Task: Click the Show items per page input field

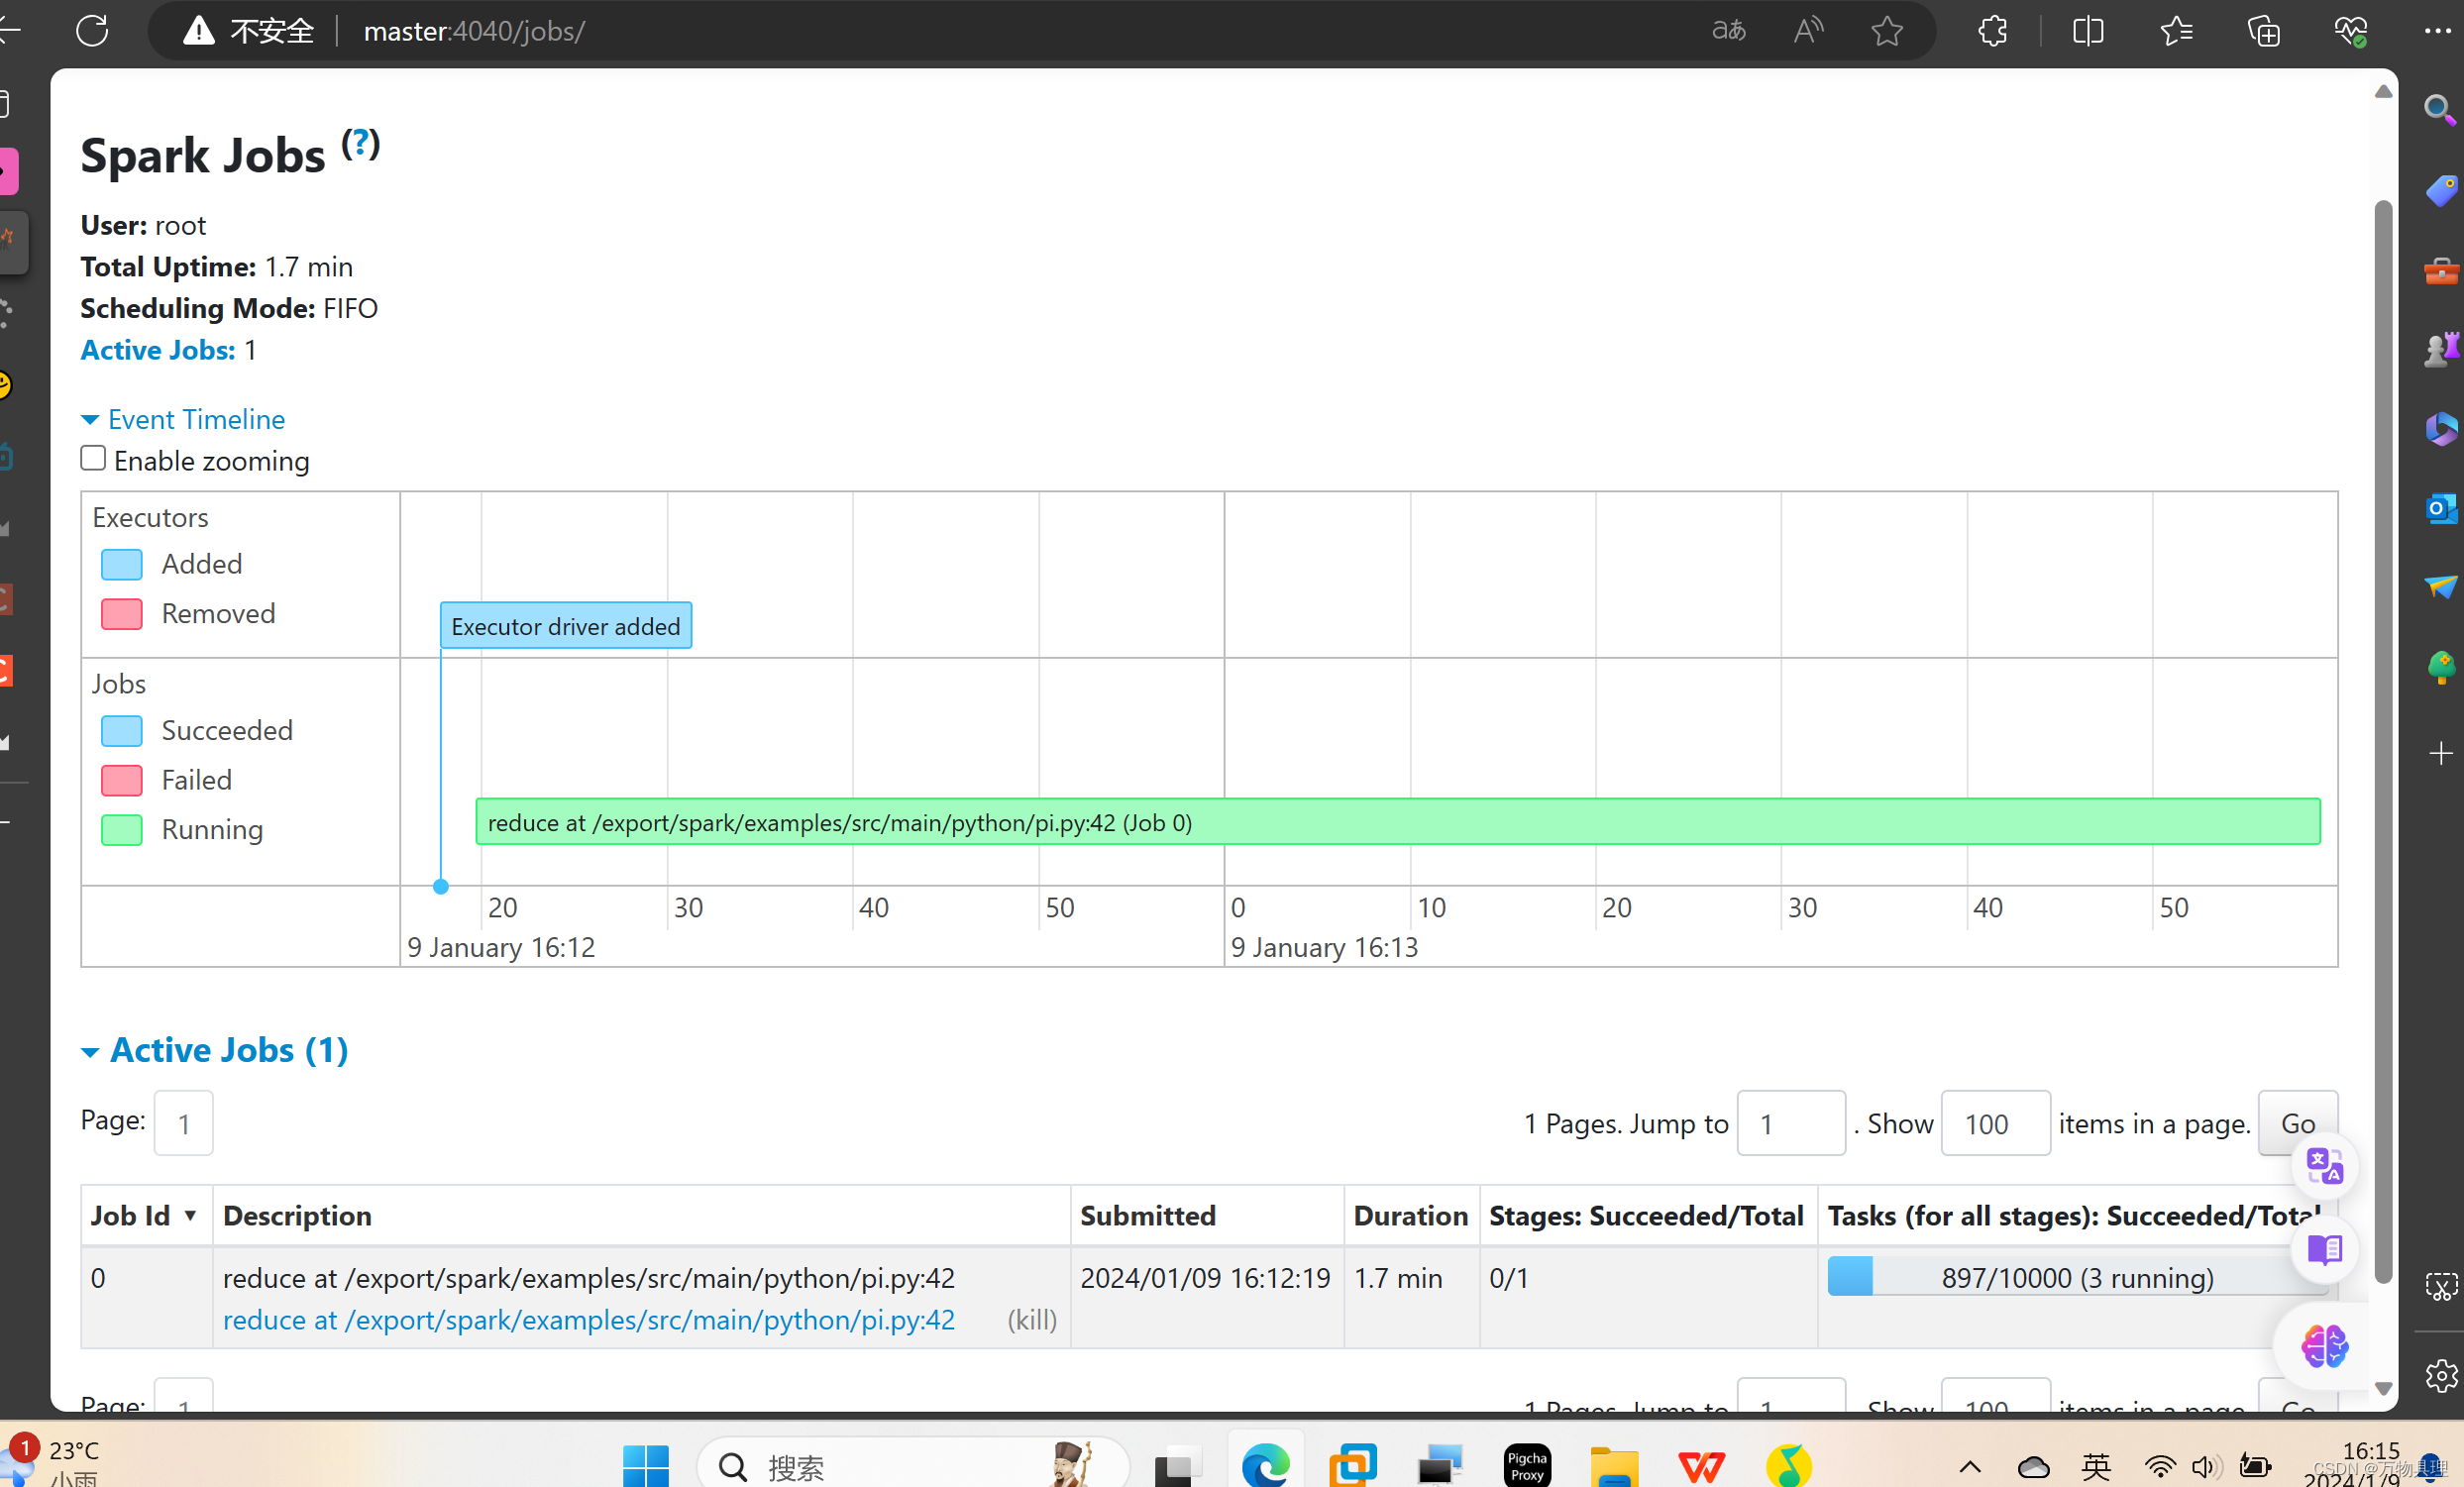Action: click(1995, 1123)
